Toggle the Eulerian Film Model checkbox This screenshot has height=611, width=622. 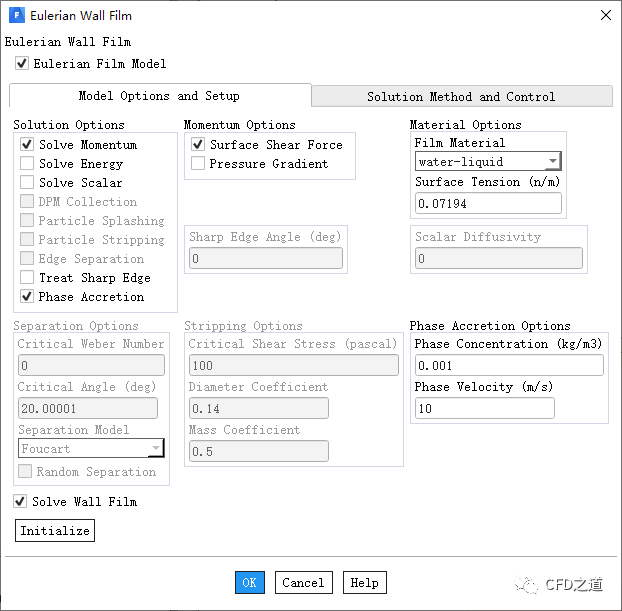(x=22, y=63)
